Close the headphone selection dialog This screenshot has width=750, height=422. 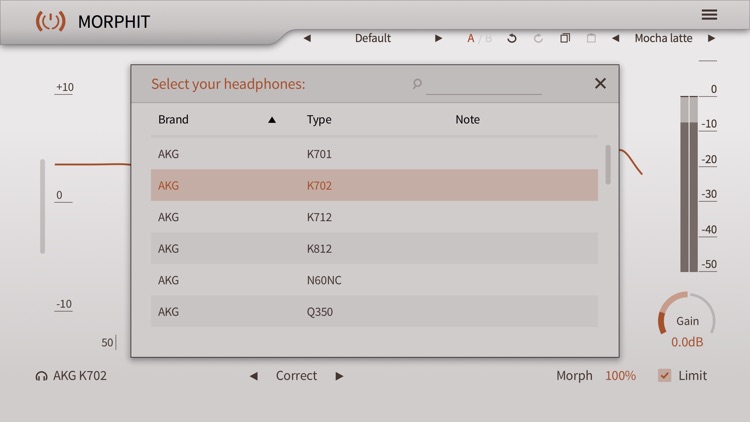(600, 83)
